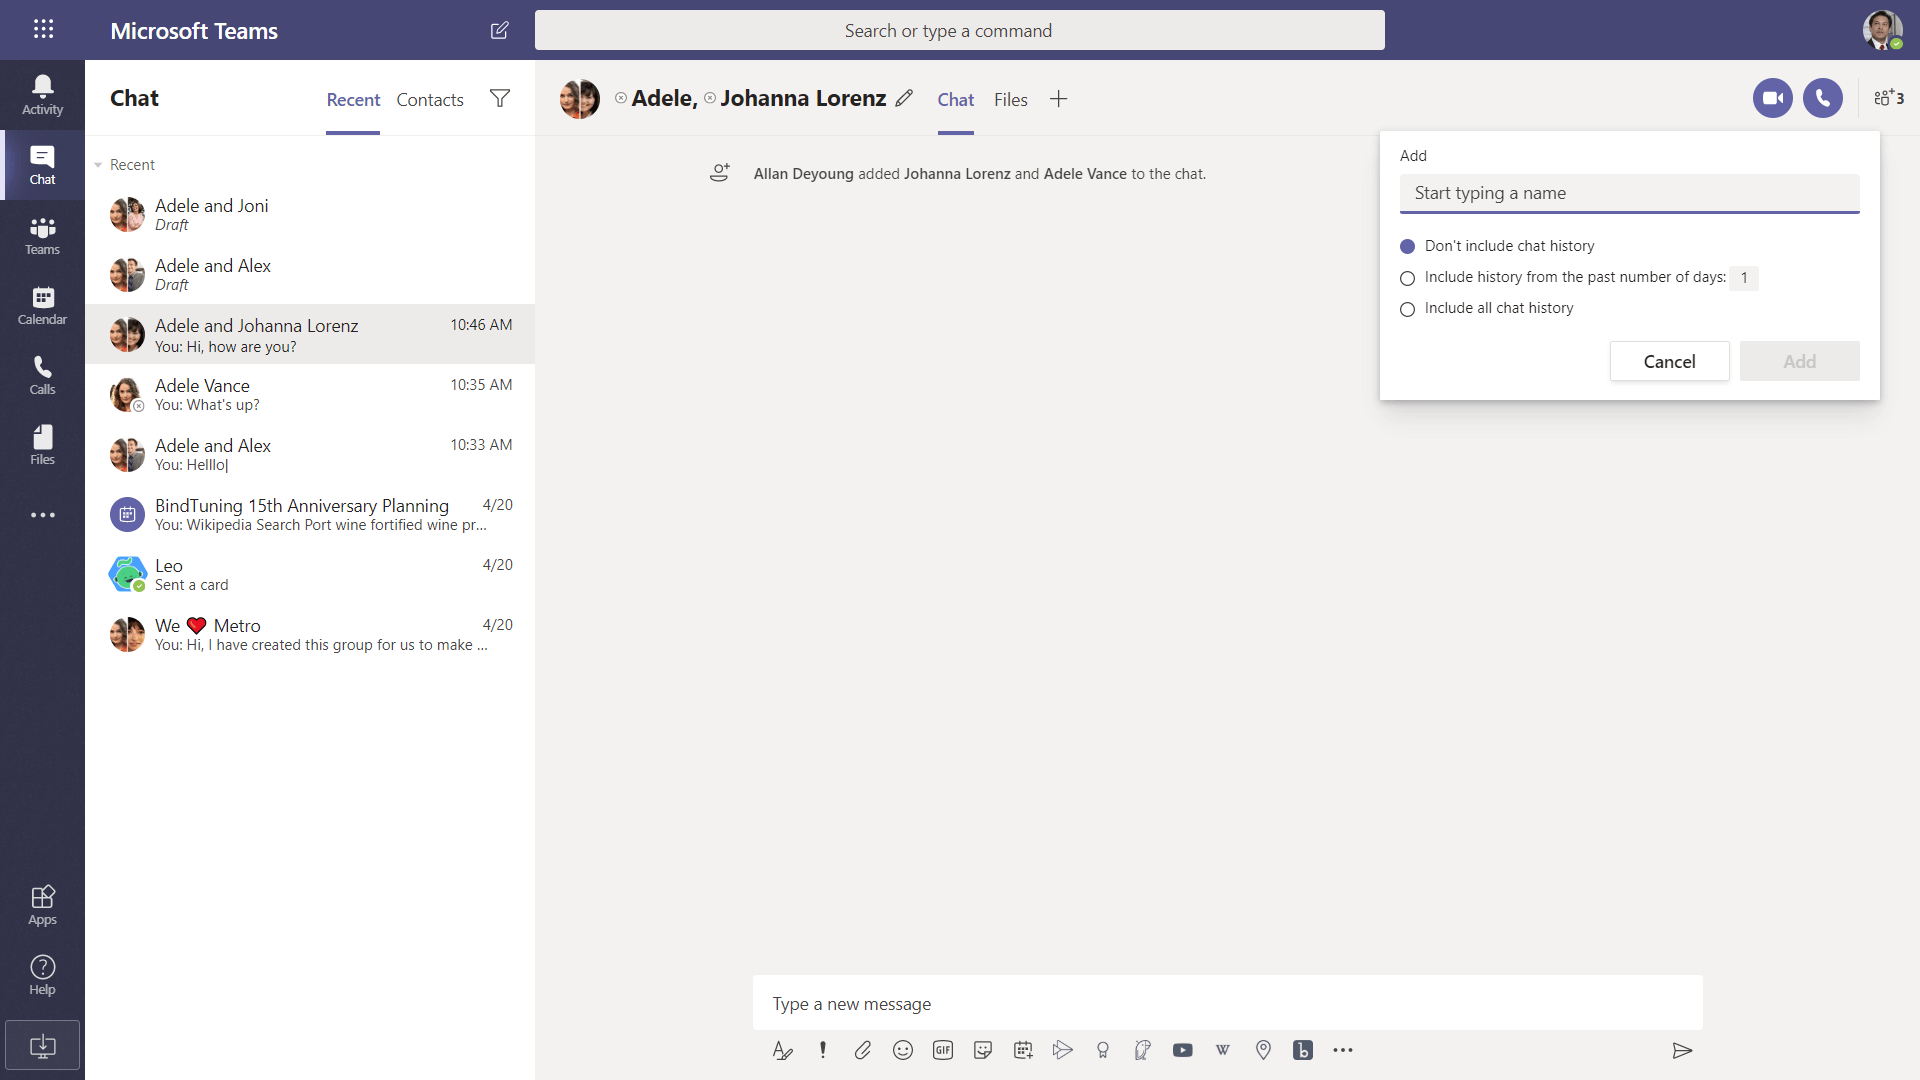The height and width of the screenshot is (1080, 1920).
Task: Start a video call
Action: (1772, 98)
